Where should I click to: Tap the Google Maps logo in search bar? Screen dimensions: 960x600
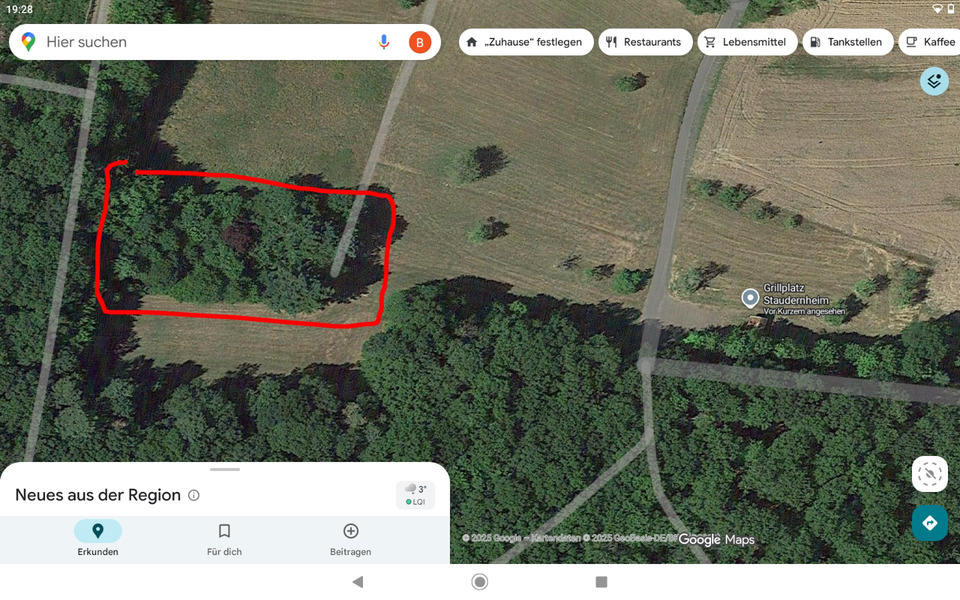click(28, 42)
